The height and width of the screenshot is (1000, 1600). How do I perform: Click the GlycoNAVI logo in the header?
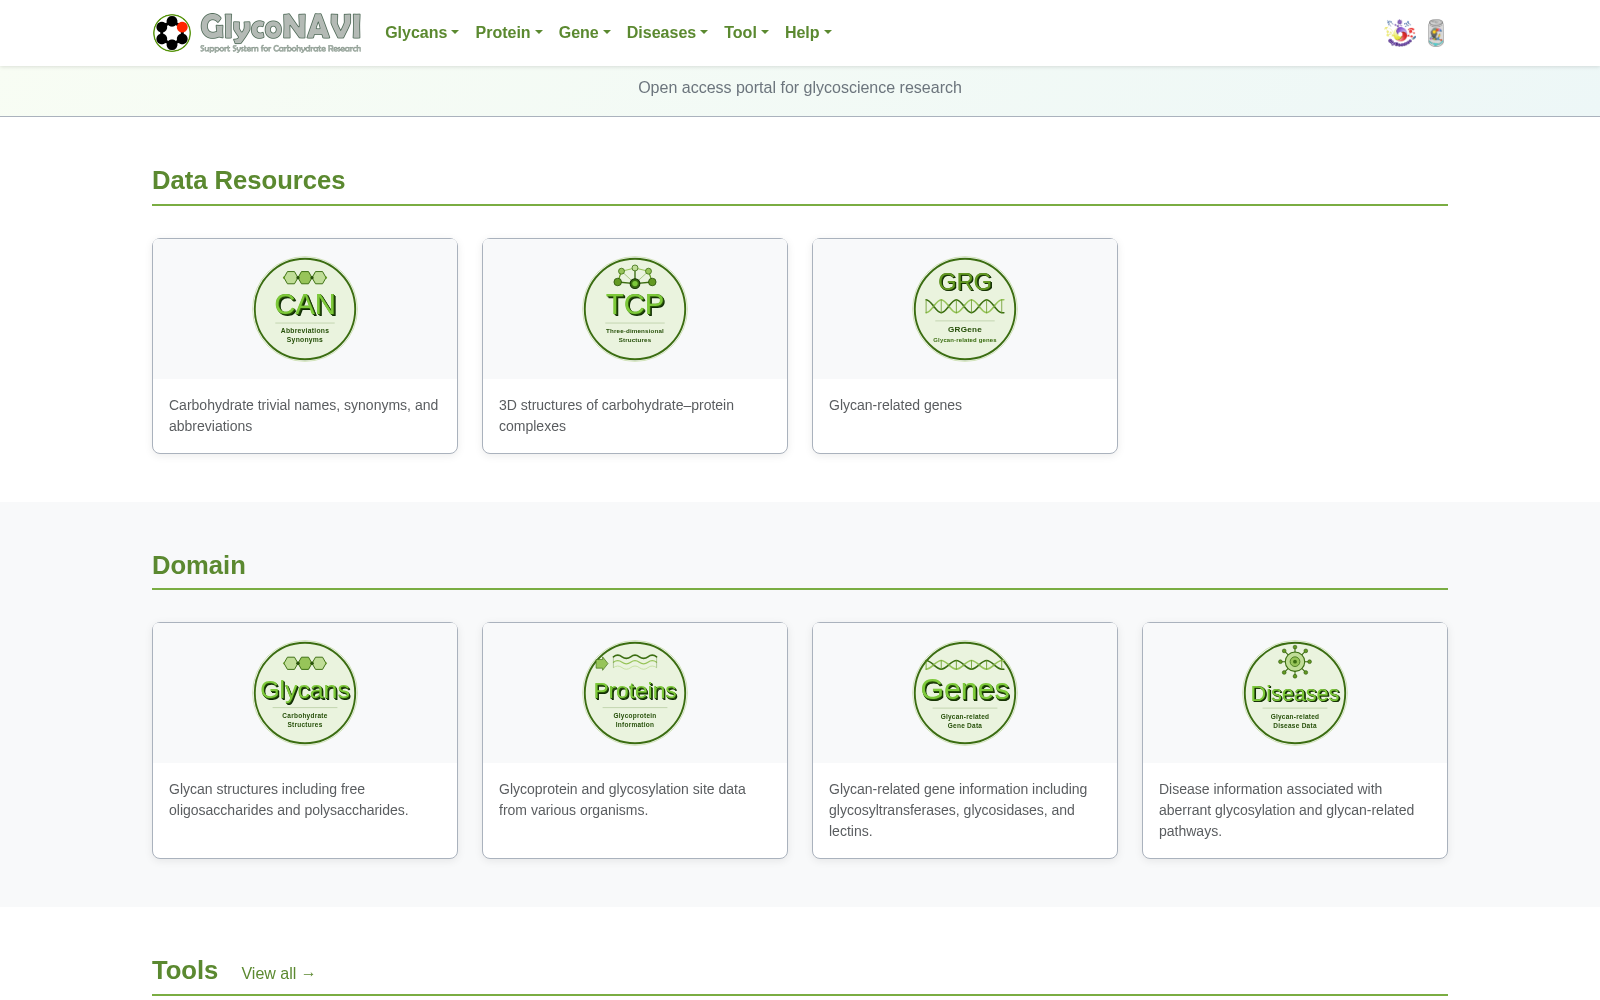pyautogui.click(x=257, y=33)
